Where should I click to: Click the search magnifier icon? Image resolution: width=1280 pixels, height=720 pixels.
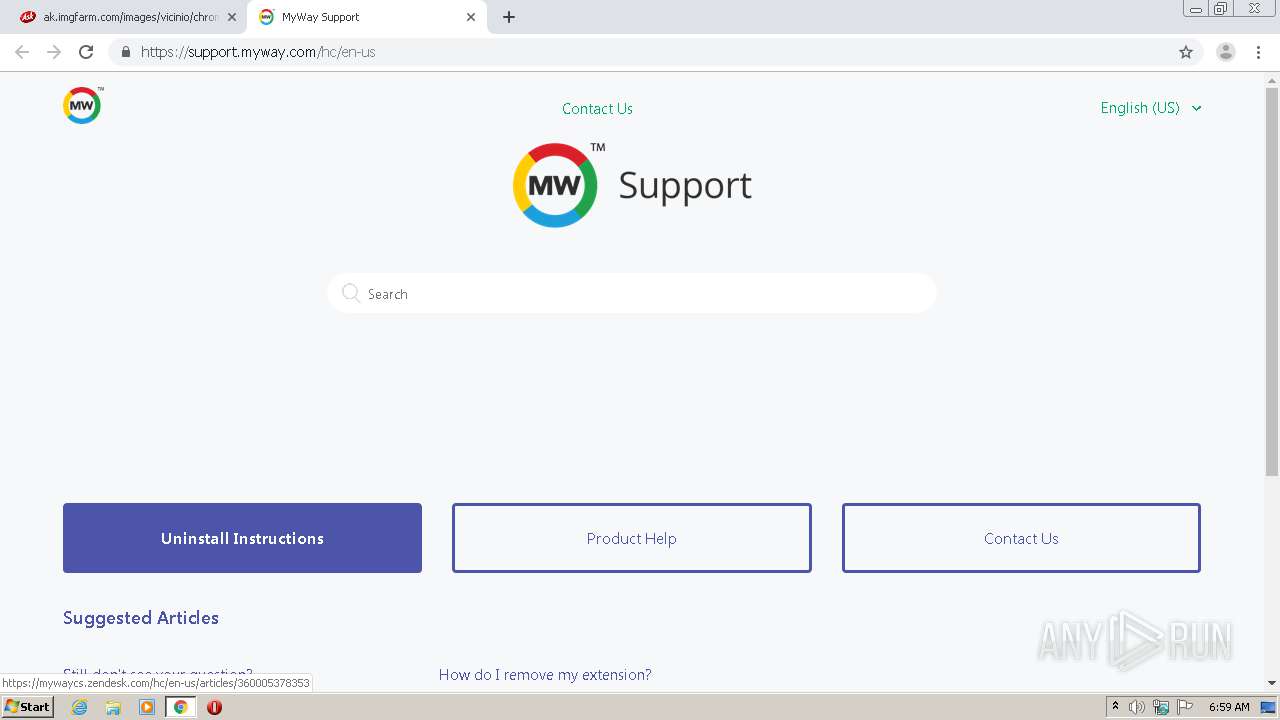pos(351,293)
